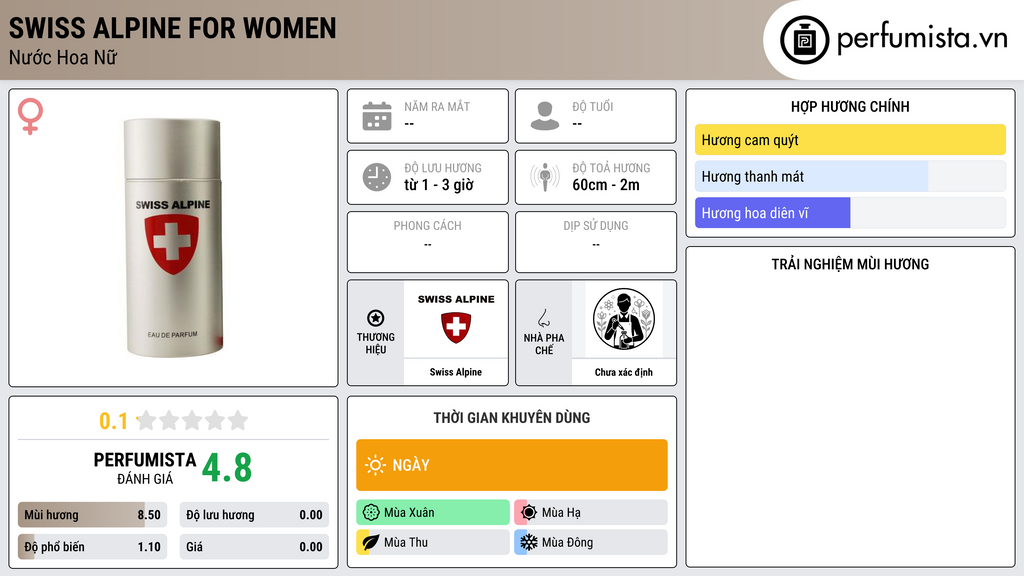
Task: Click the Nước Hoa Nữ subtitle
Action: (x=63, y=57)
